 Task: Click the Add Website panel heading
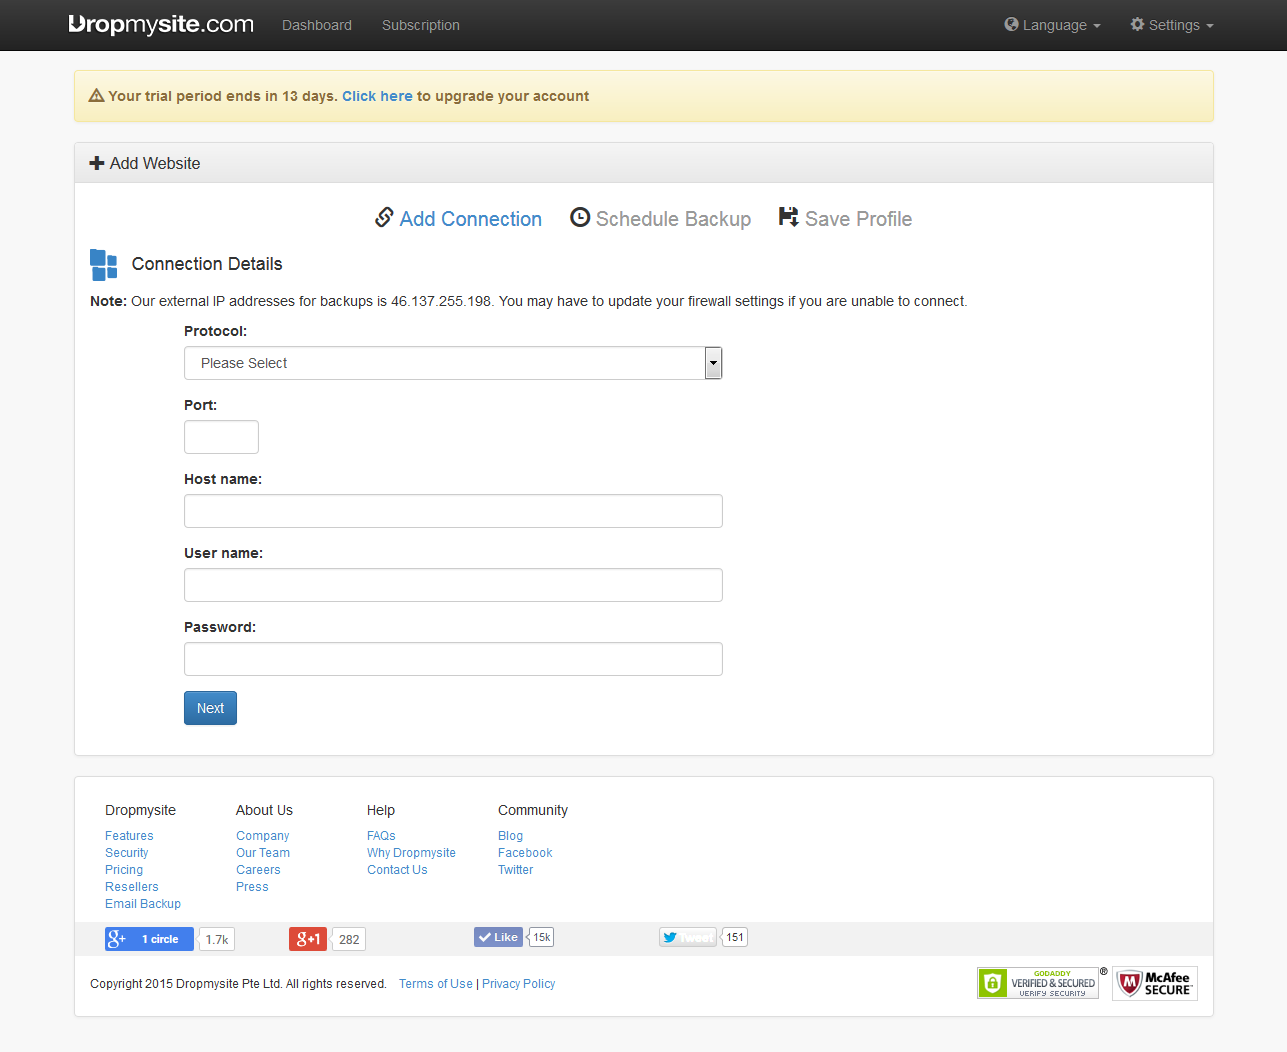[644, 163]
